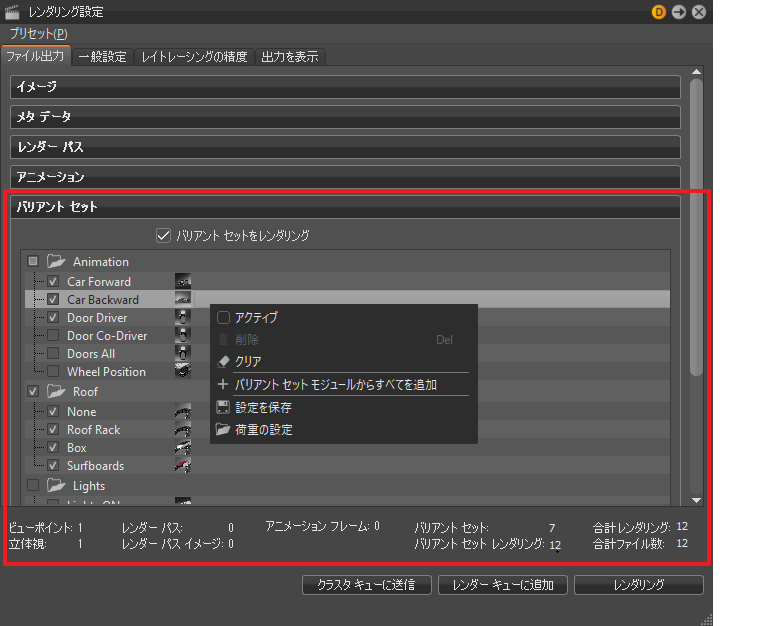Click the eraser icon beside クリア
Image resolution: width=768 pixels, height=626 pixels.
[x=223, y=361]
